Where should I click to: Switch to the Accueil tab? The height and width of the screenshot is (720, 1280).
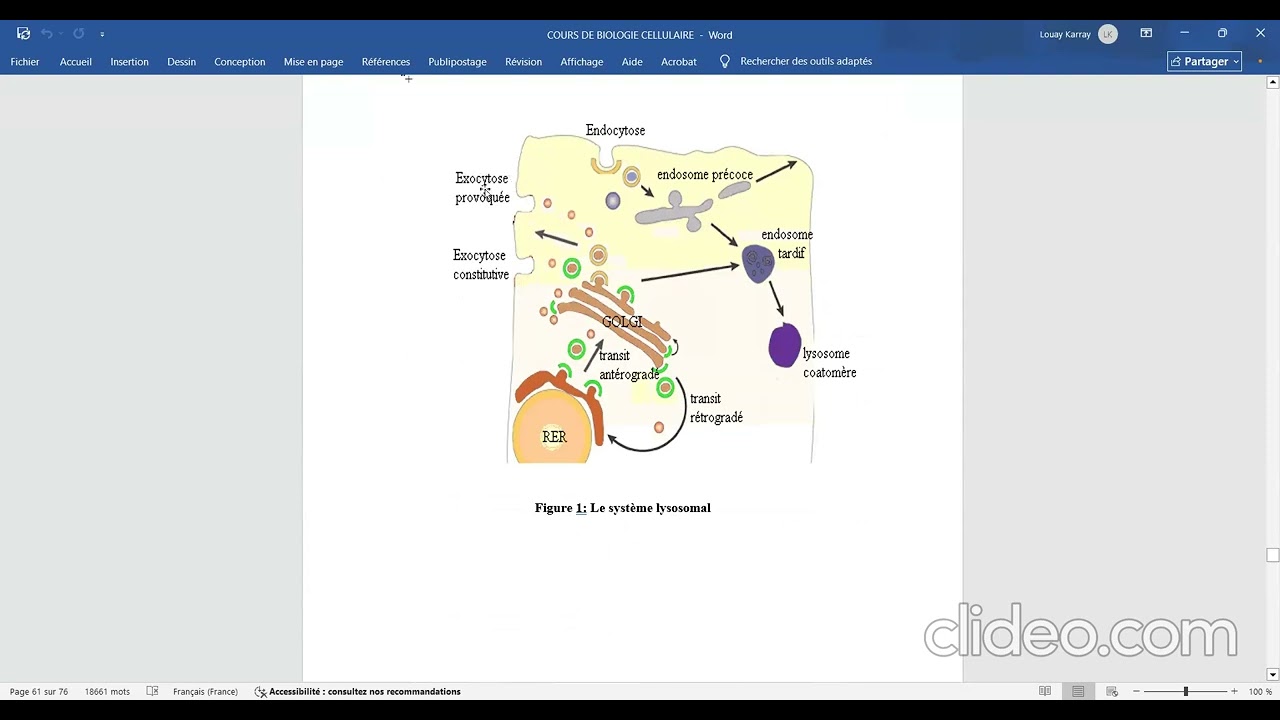(75, 62)
